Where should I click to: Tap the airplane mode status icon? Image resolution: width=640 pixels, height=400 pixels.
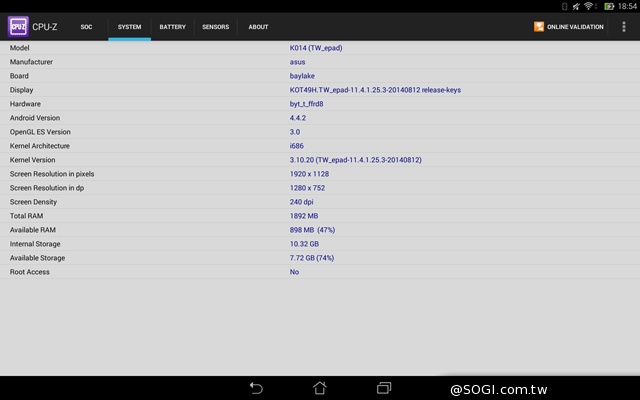pyautogui.click(x=576, y=6)
